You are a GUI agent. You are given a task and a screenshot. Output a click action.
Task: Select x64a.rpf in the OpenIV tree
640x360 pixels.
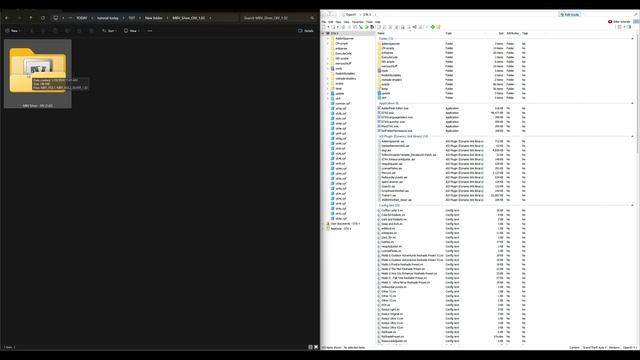tap(341, 109)
